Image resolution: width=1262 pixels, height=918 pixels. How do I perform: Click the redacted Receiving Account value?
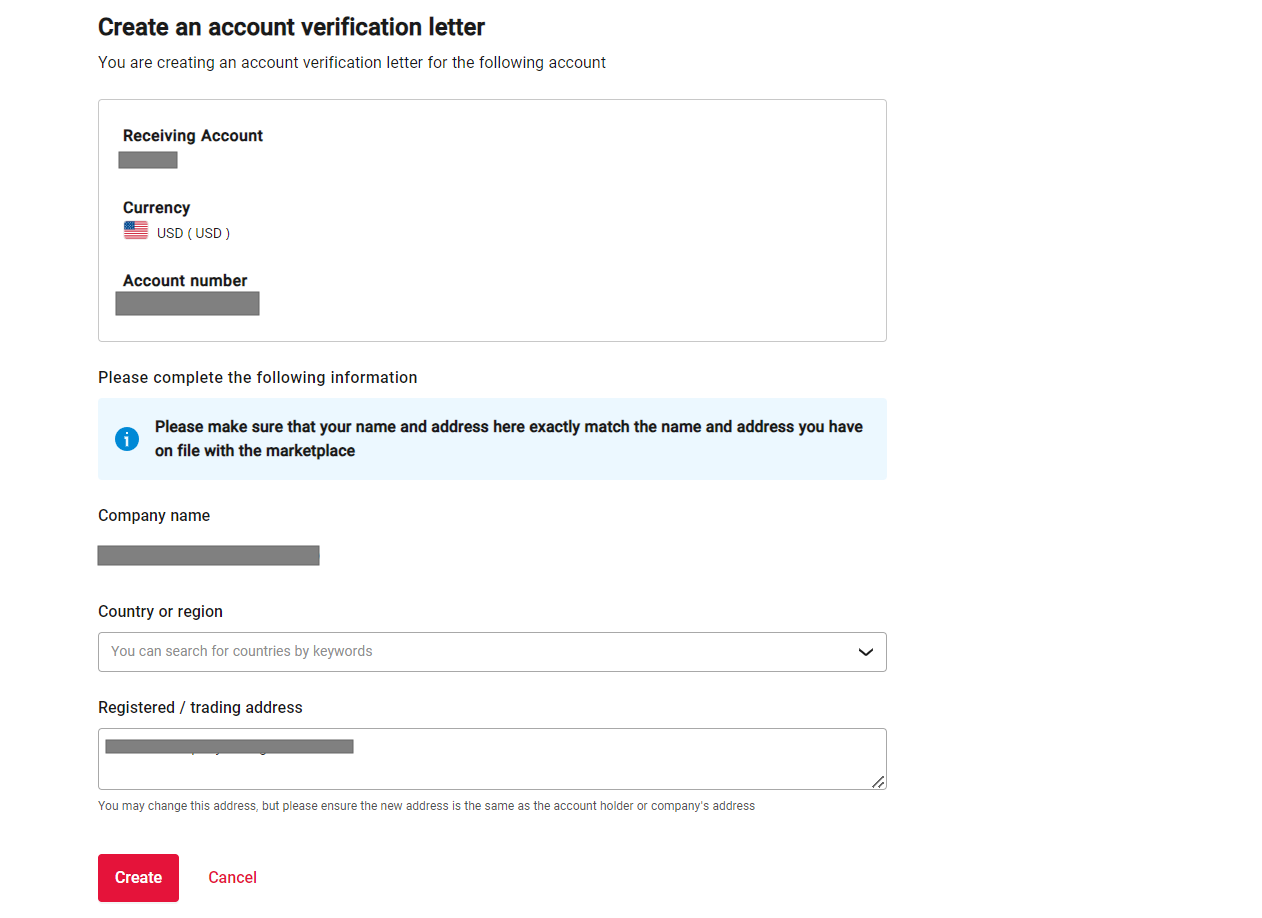click(x=148, y=160)
